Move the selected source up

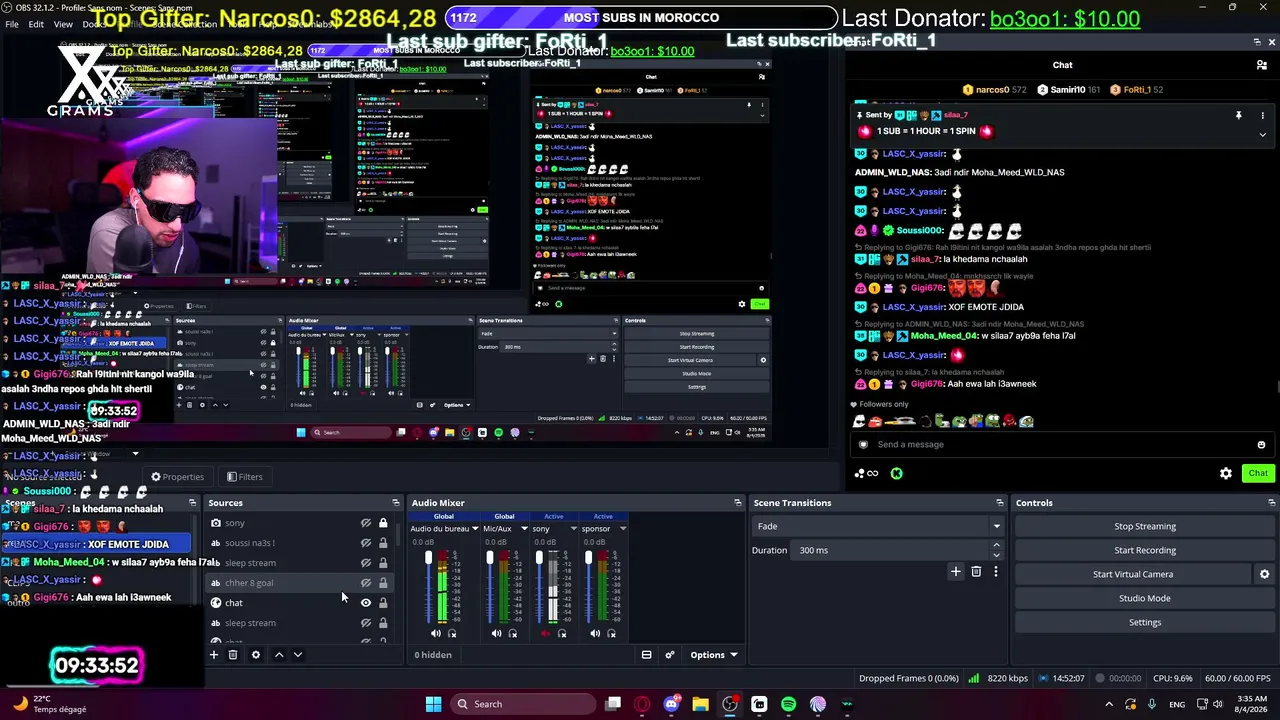click(x=279, y=655)
